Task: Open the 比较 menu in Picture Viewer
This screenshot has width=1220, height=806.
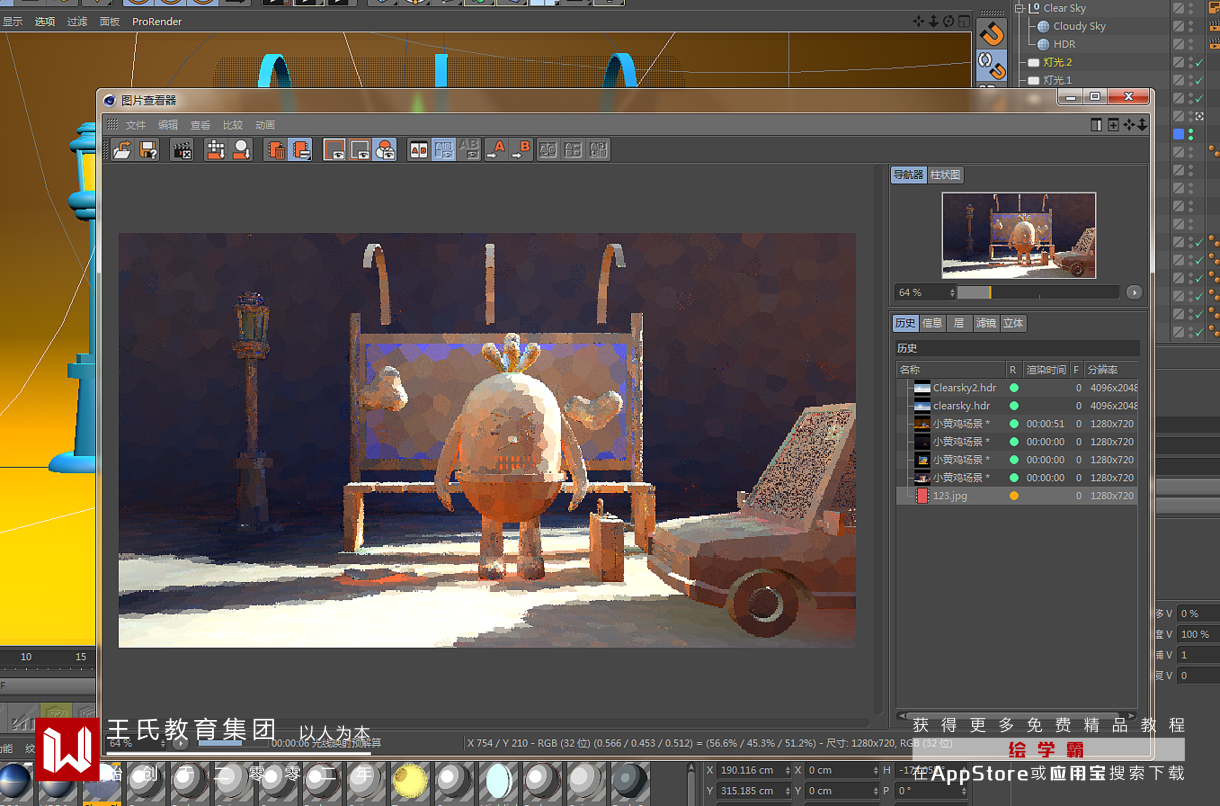Action: 233,125
